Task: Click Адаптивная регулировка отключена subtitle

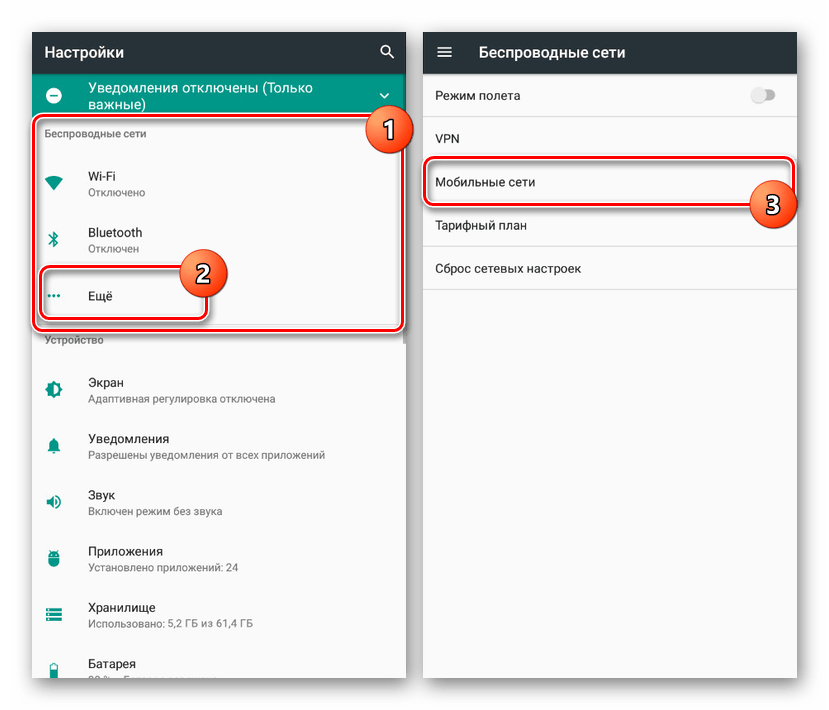Action: [181, 399]
